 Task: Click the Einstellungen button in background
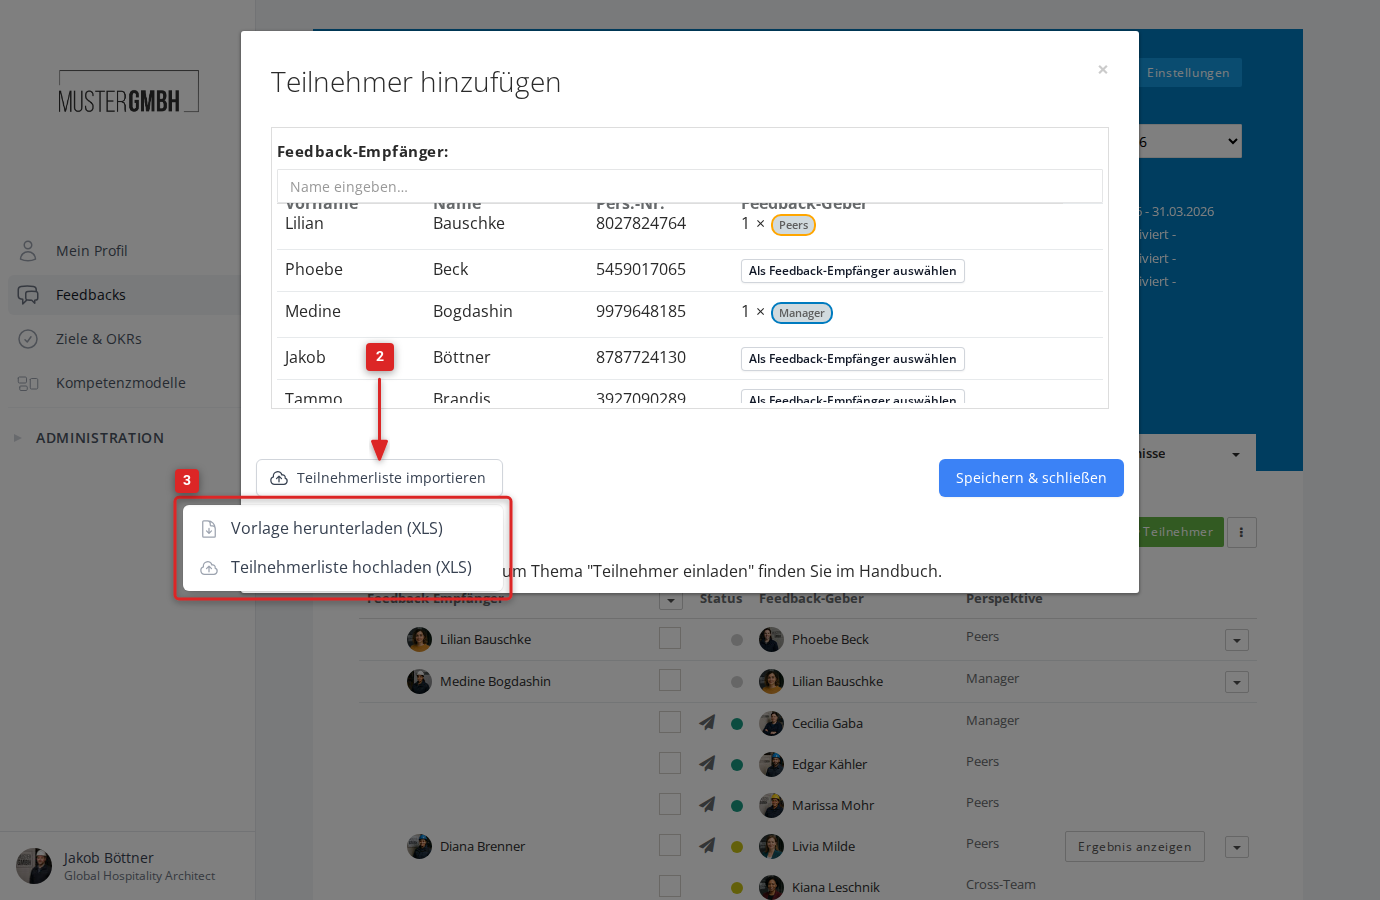click(1188, 73)
